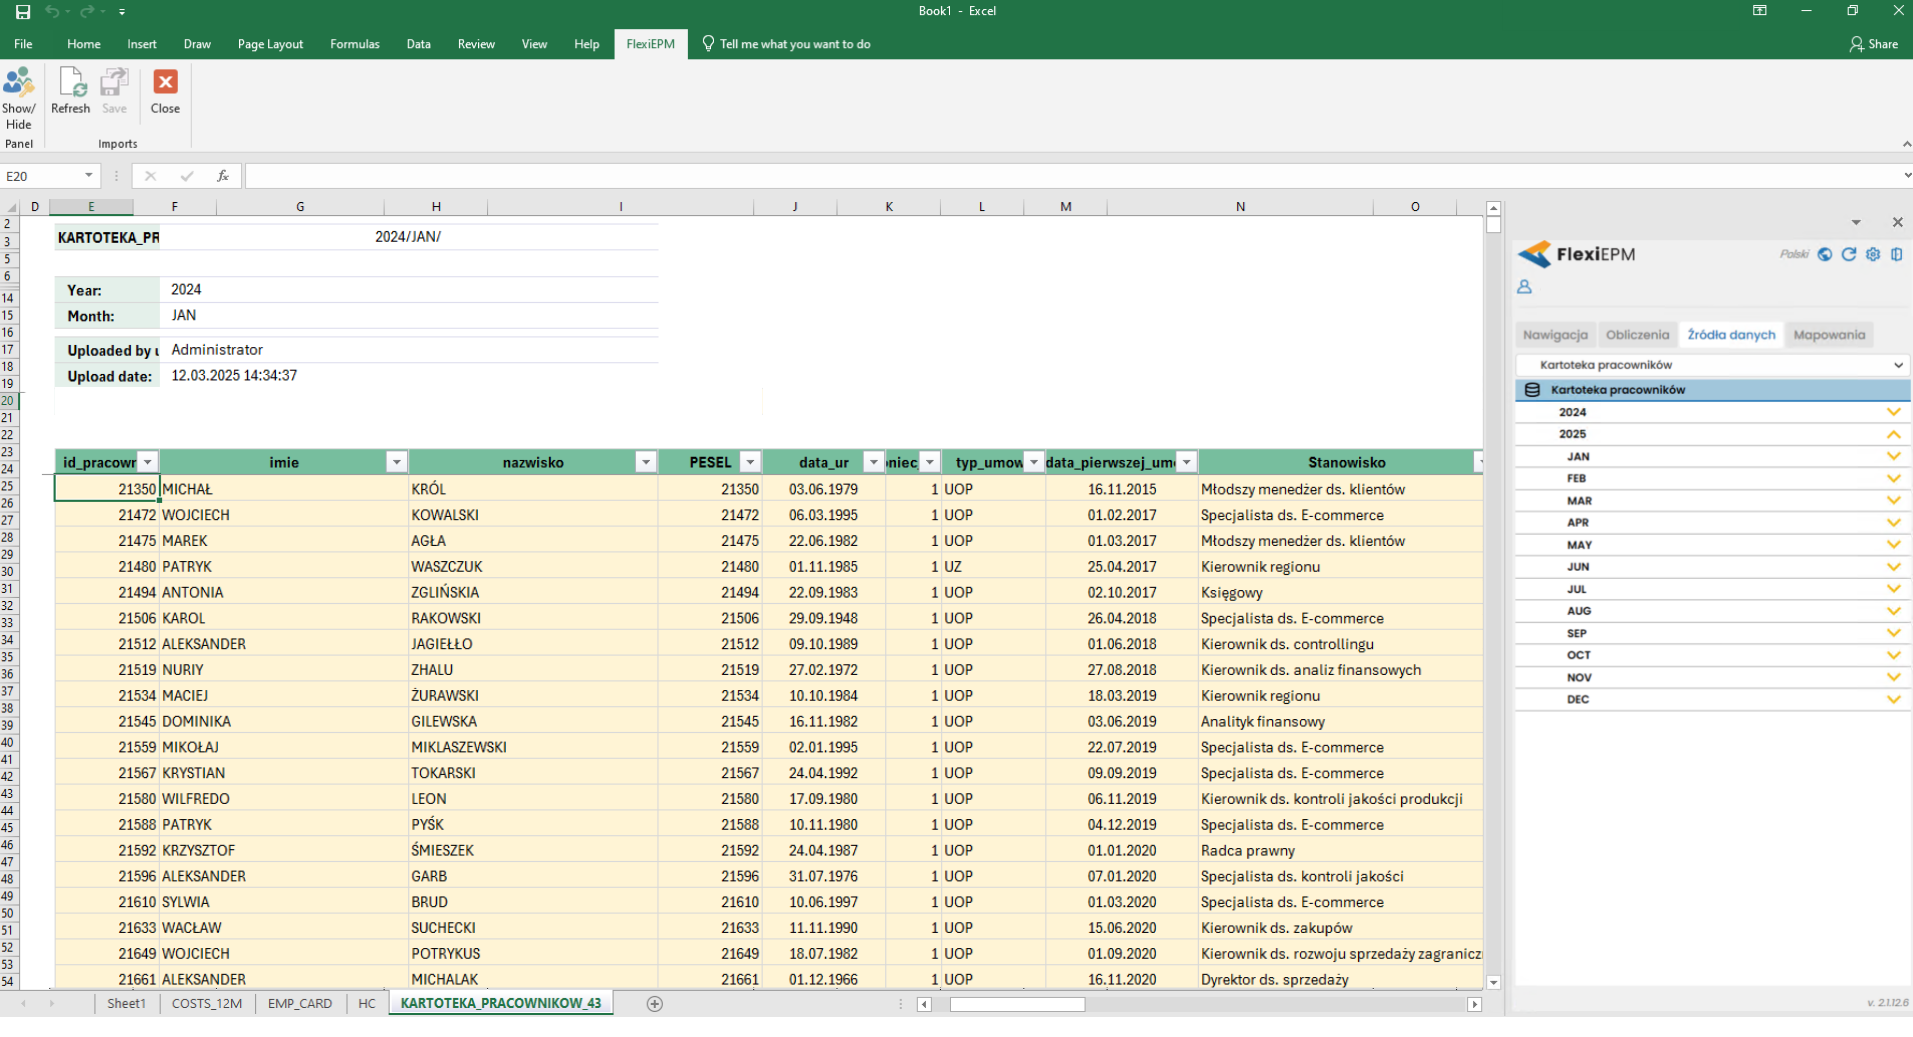Open the Page Layout ribbon tab
Image resolution: width=1913 pixels, height=1037 pixels.
tap(270, 44)
